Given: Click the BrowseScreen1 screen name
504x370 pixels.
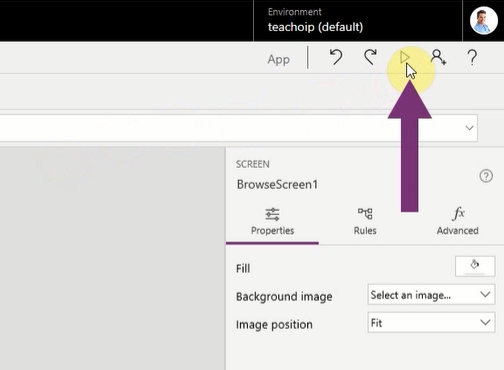Looking at the screenshot, I should tap(277, 184).
